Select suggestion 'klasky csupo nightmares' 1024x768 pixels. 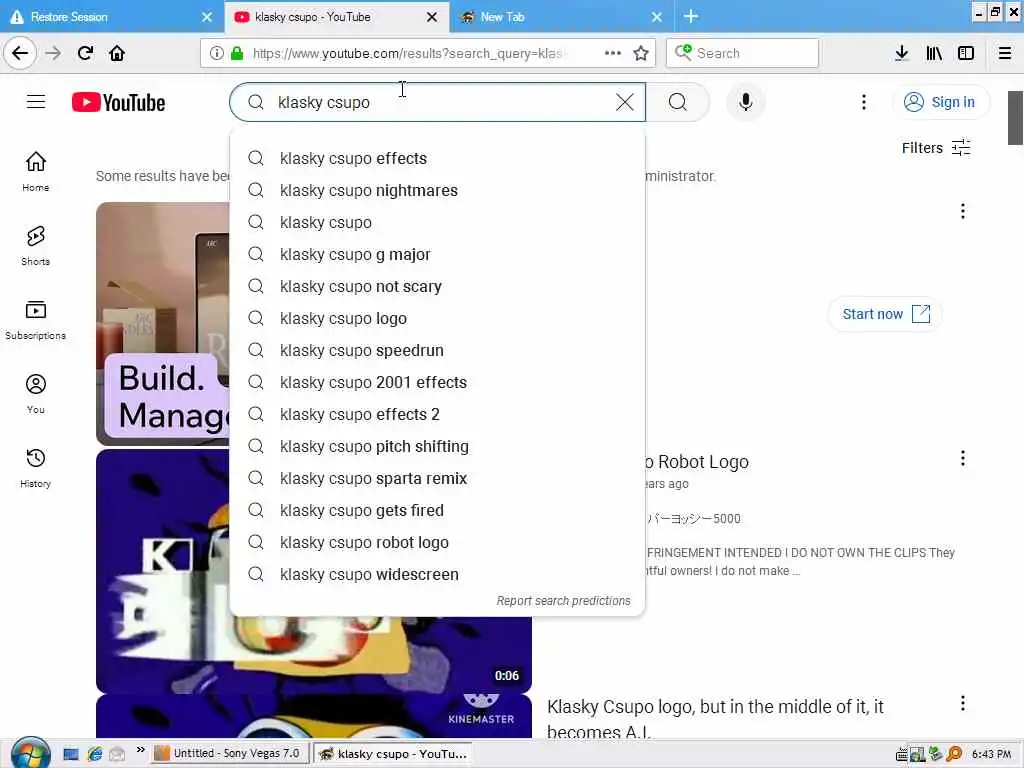coord(438,190)
